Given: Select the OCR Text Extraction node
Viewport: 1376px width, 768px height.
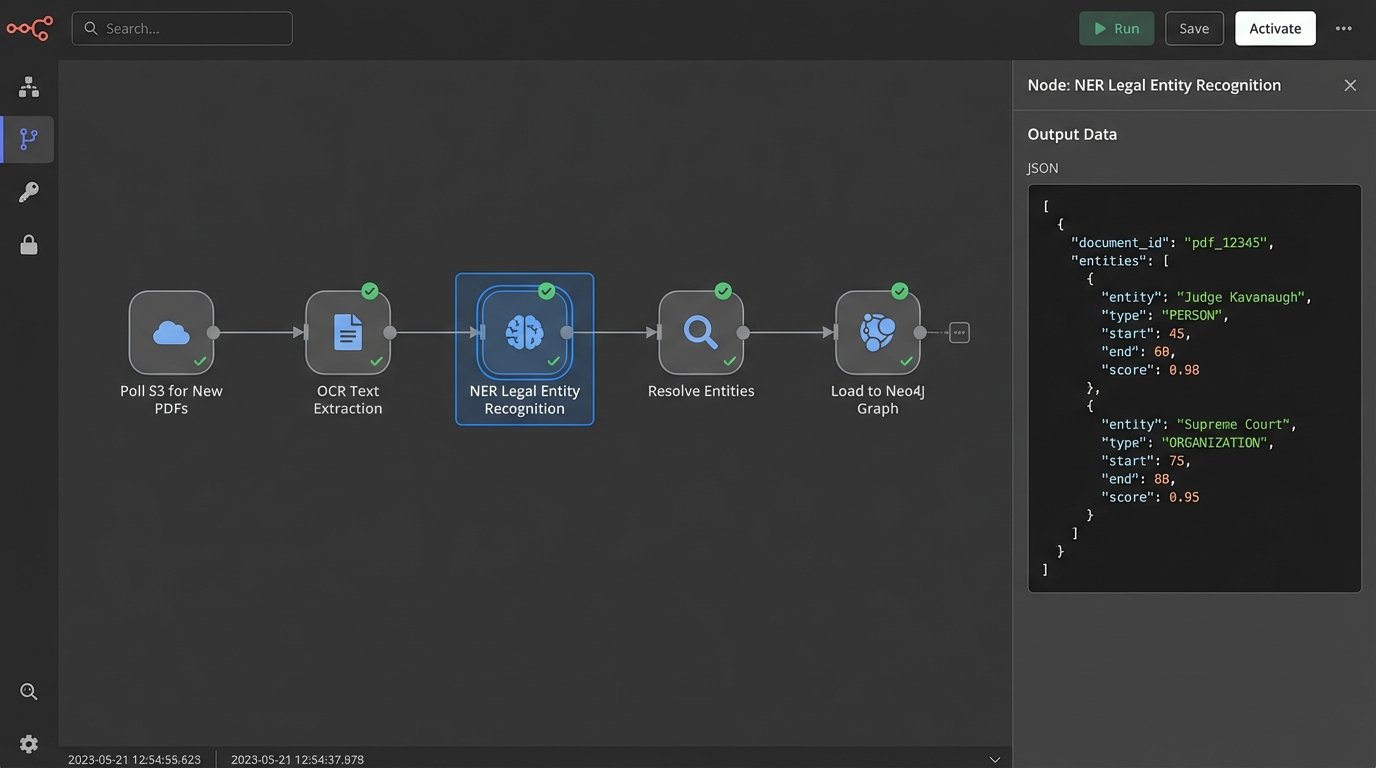Looking at the screenshot, I should pos(348,333).
